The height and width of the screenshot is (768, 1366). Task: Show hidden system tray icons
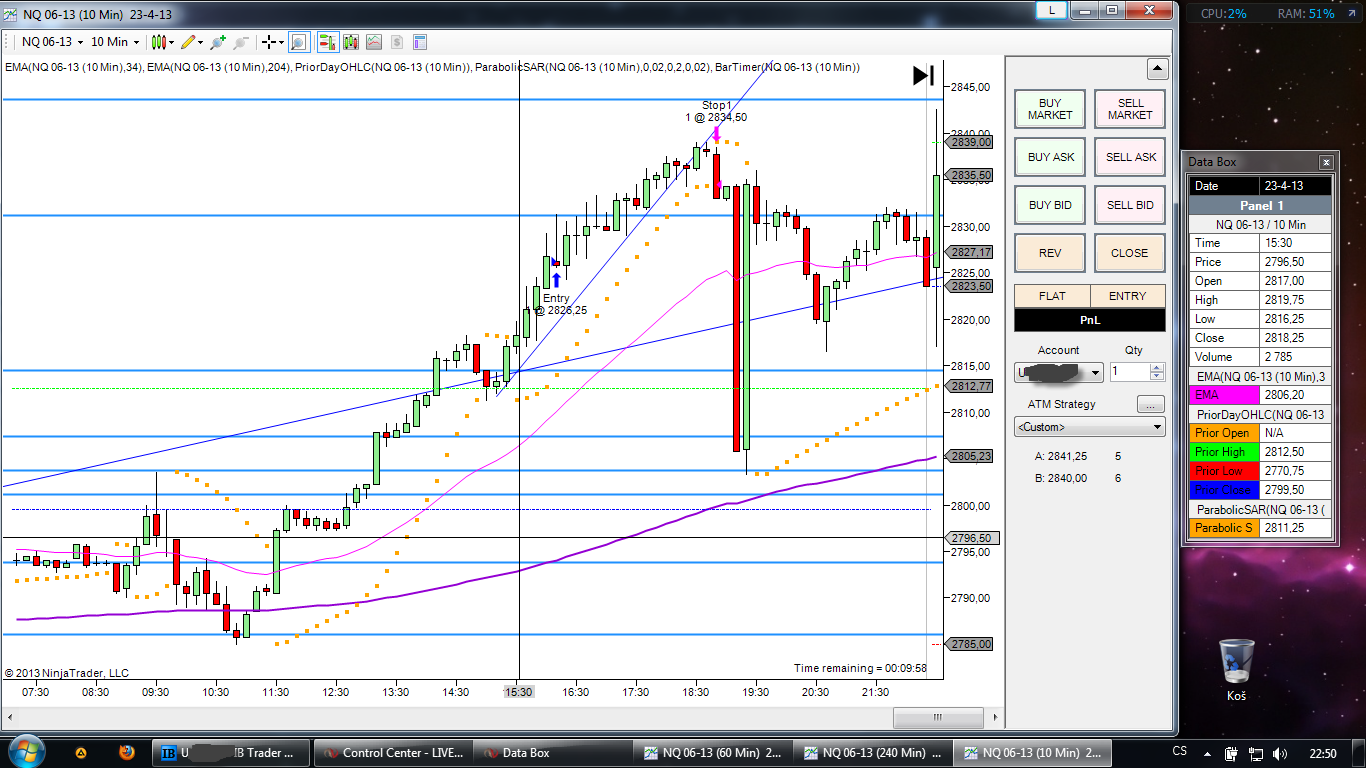[x=1209, y=752]
